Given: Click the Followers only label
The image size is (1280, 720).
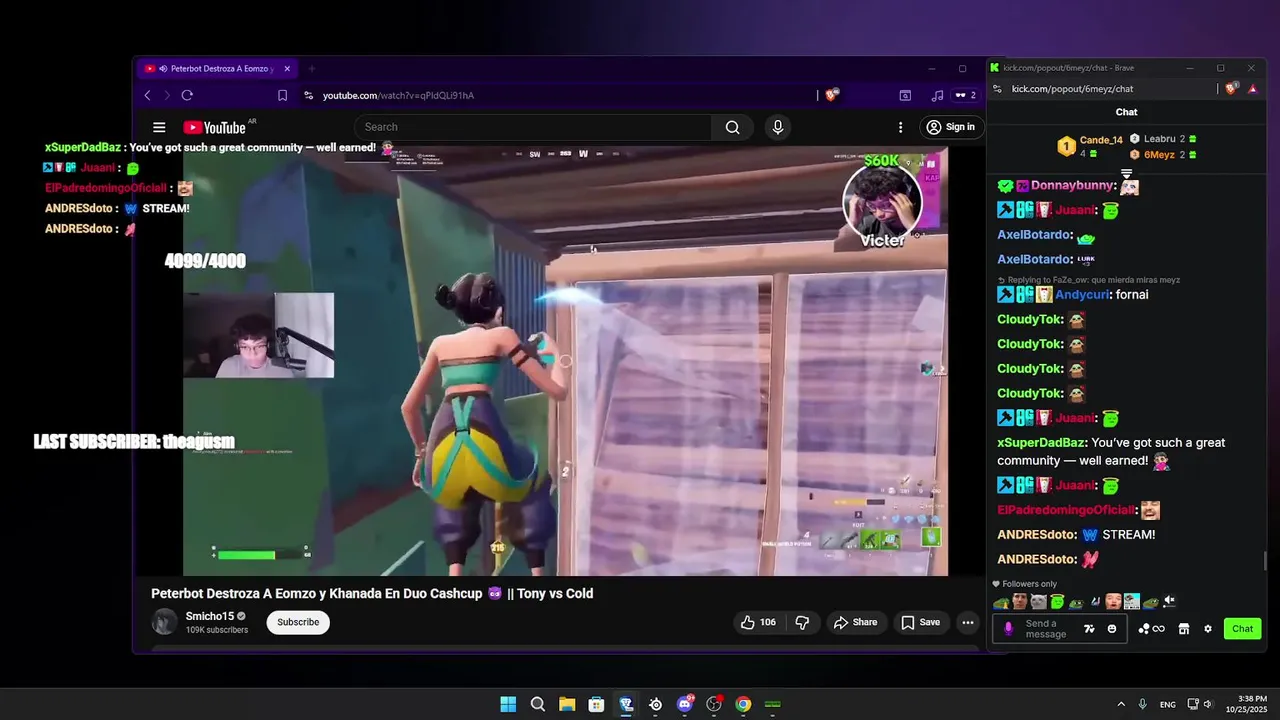Looking at the screenshot, I should (x=1029, y=584).
